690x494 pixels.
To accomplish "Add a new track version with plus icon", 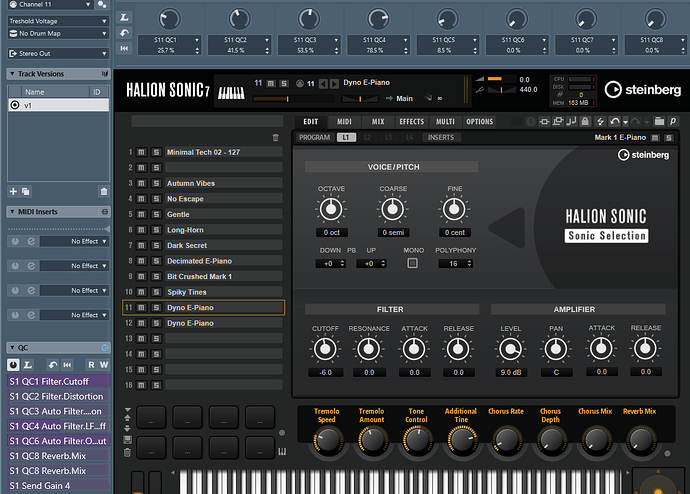I will click(x=13, y=191).
